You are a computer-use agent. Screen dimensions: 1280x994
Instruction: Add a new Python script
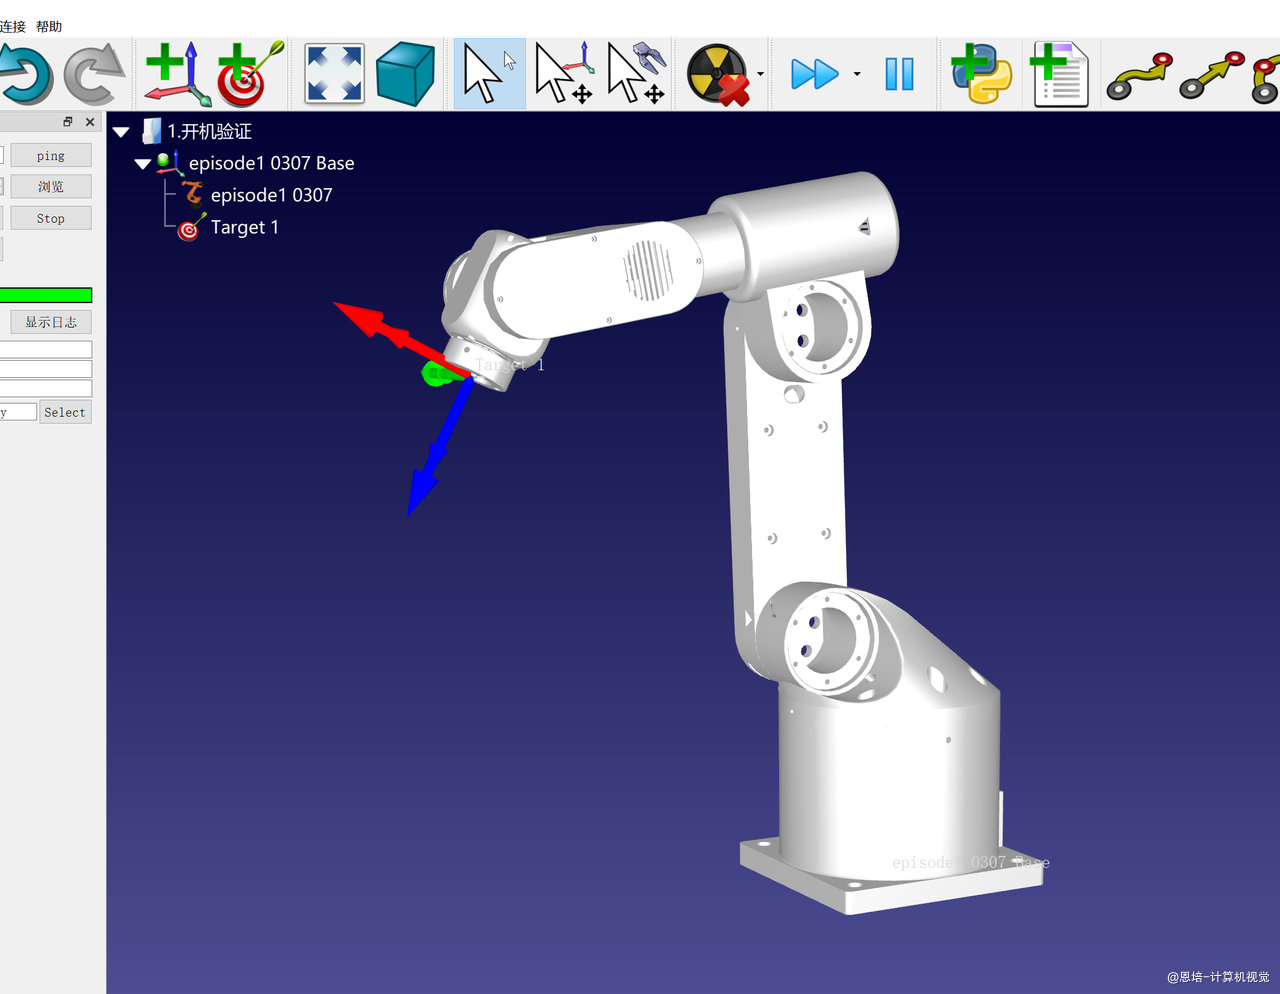pyautogui.click(x=981, y=74)
